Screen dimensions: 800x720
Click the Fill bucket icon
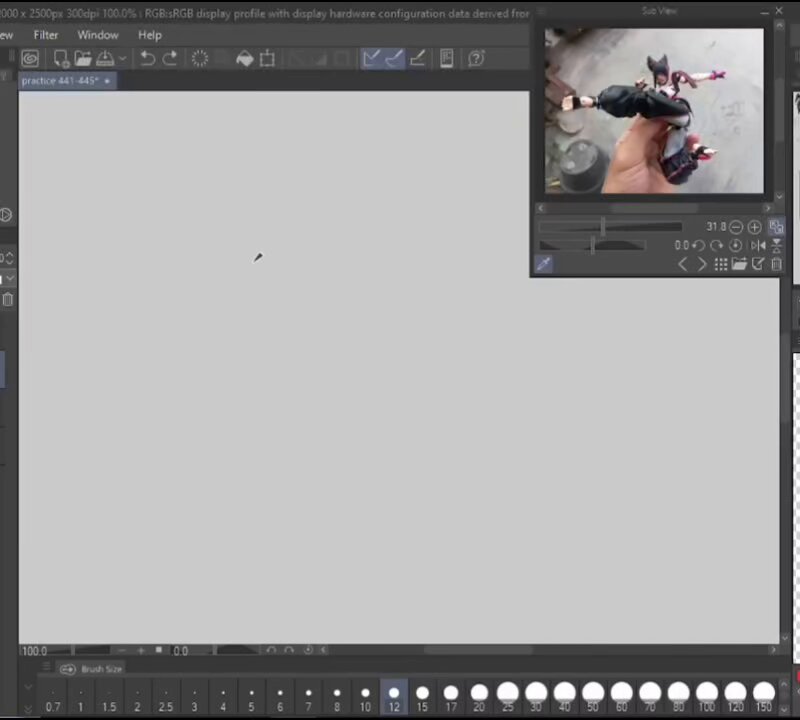point(245,58)
